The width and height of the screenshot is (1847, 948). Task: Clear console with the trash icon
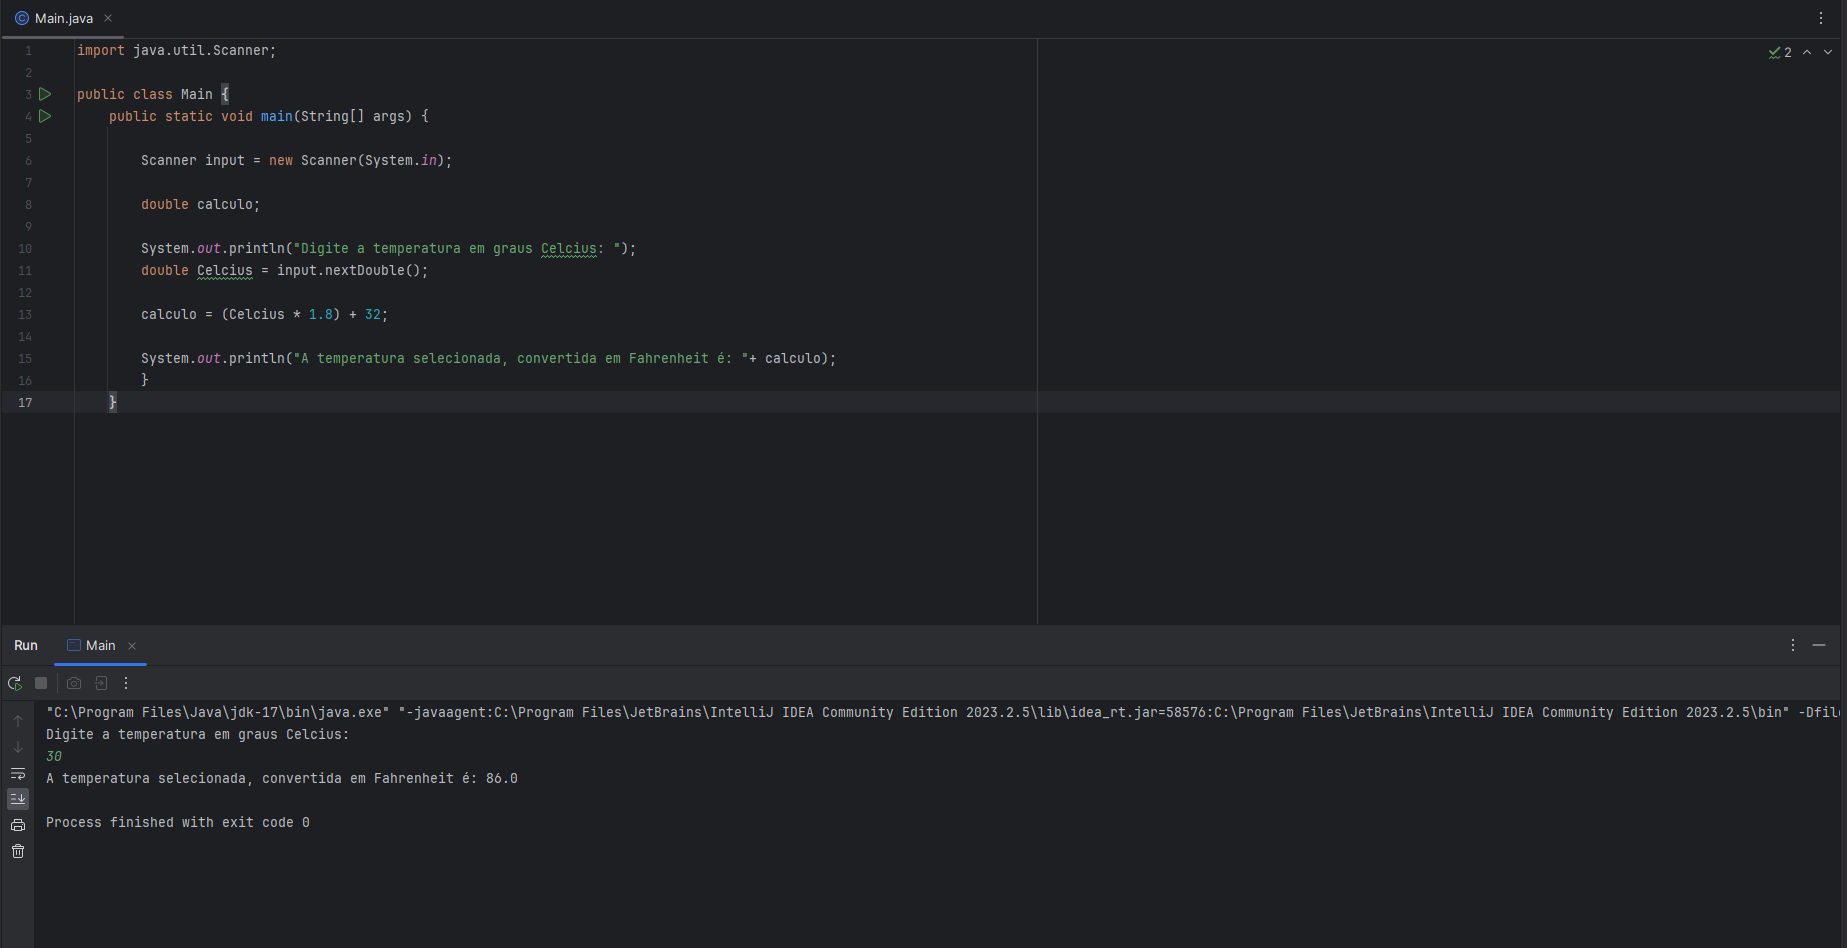(18, 851)
